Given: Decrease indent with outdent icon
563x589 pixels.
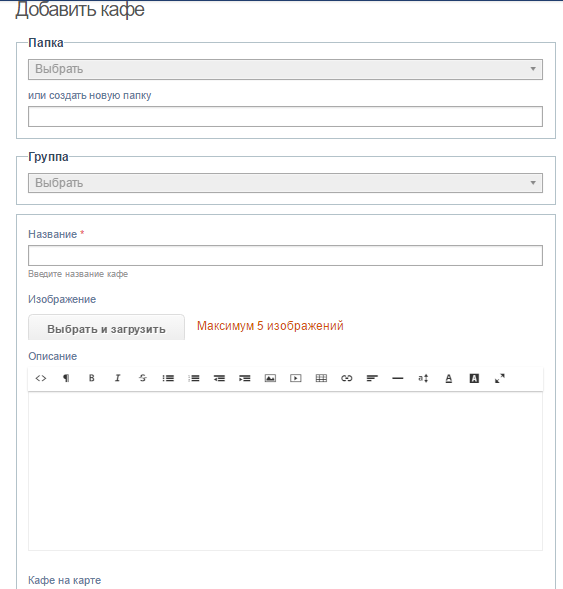Looking at the screenshot, I should coord(219,378).
